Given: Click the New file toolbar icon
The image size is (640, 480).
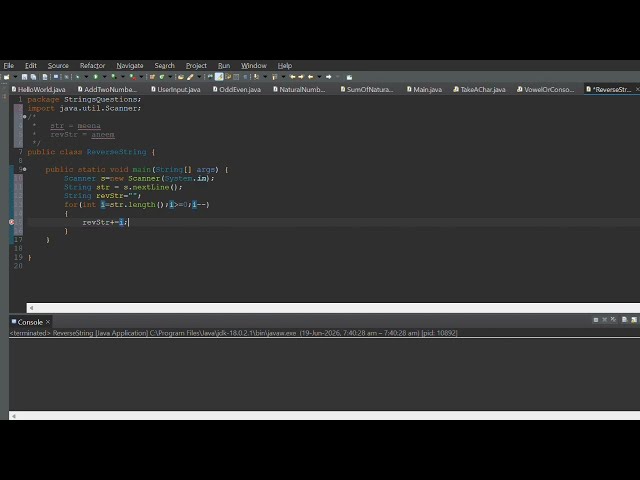Looking at the screenshot, I should click(x=7, y=77).
